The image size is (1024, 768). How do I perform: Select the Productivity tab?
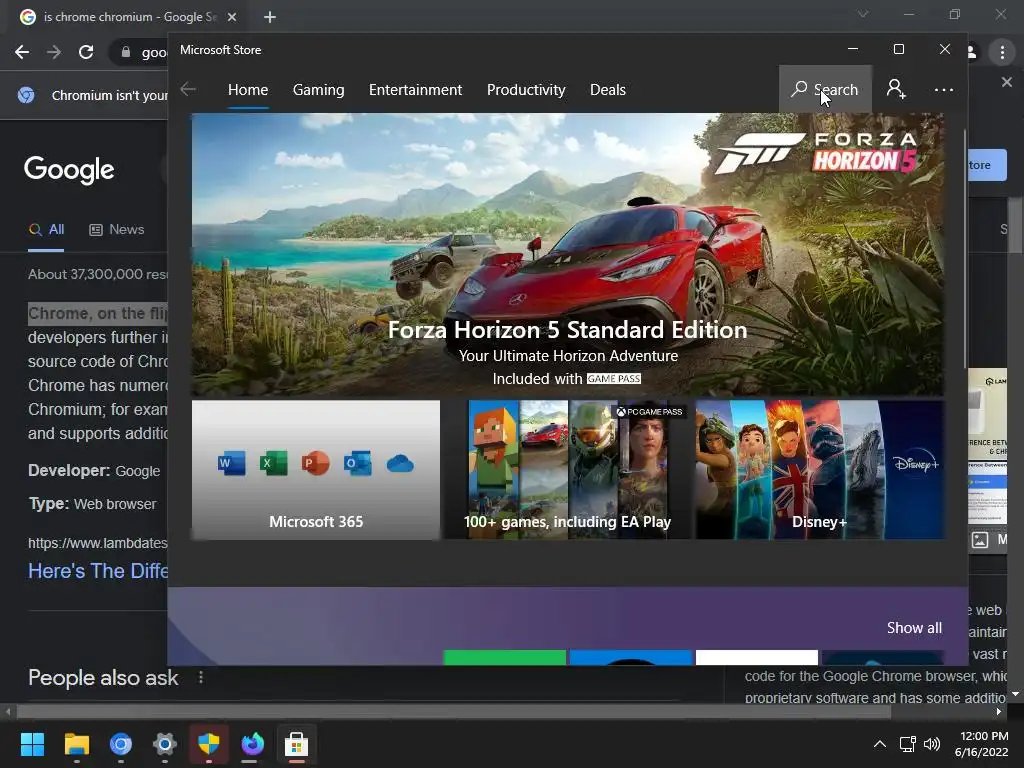click(x=526, y=89)
